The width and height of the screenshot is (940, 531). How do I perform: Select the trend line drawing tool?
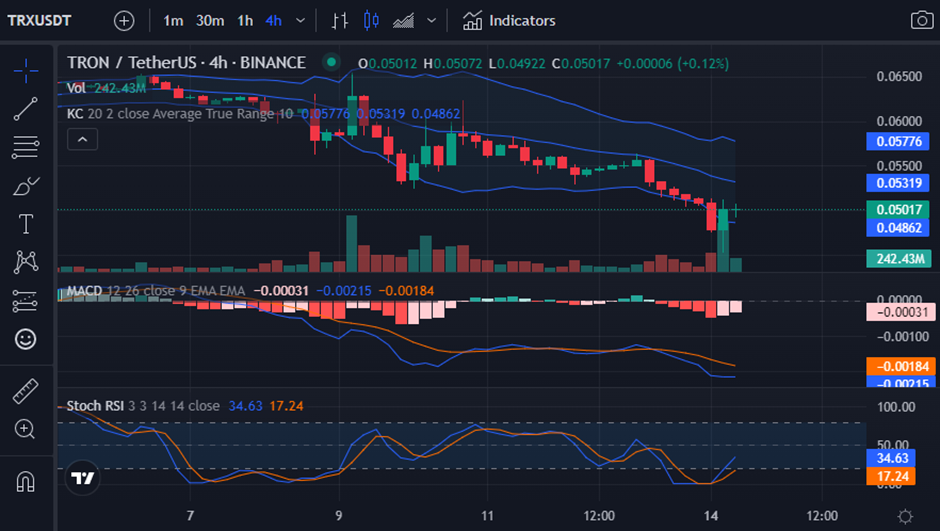(26, 108)
